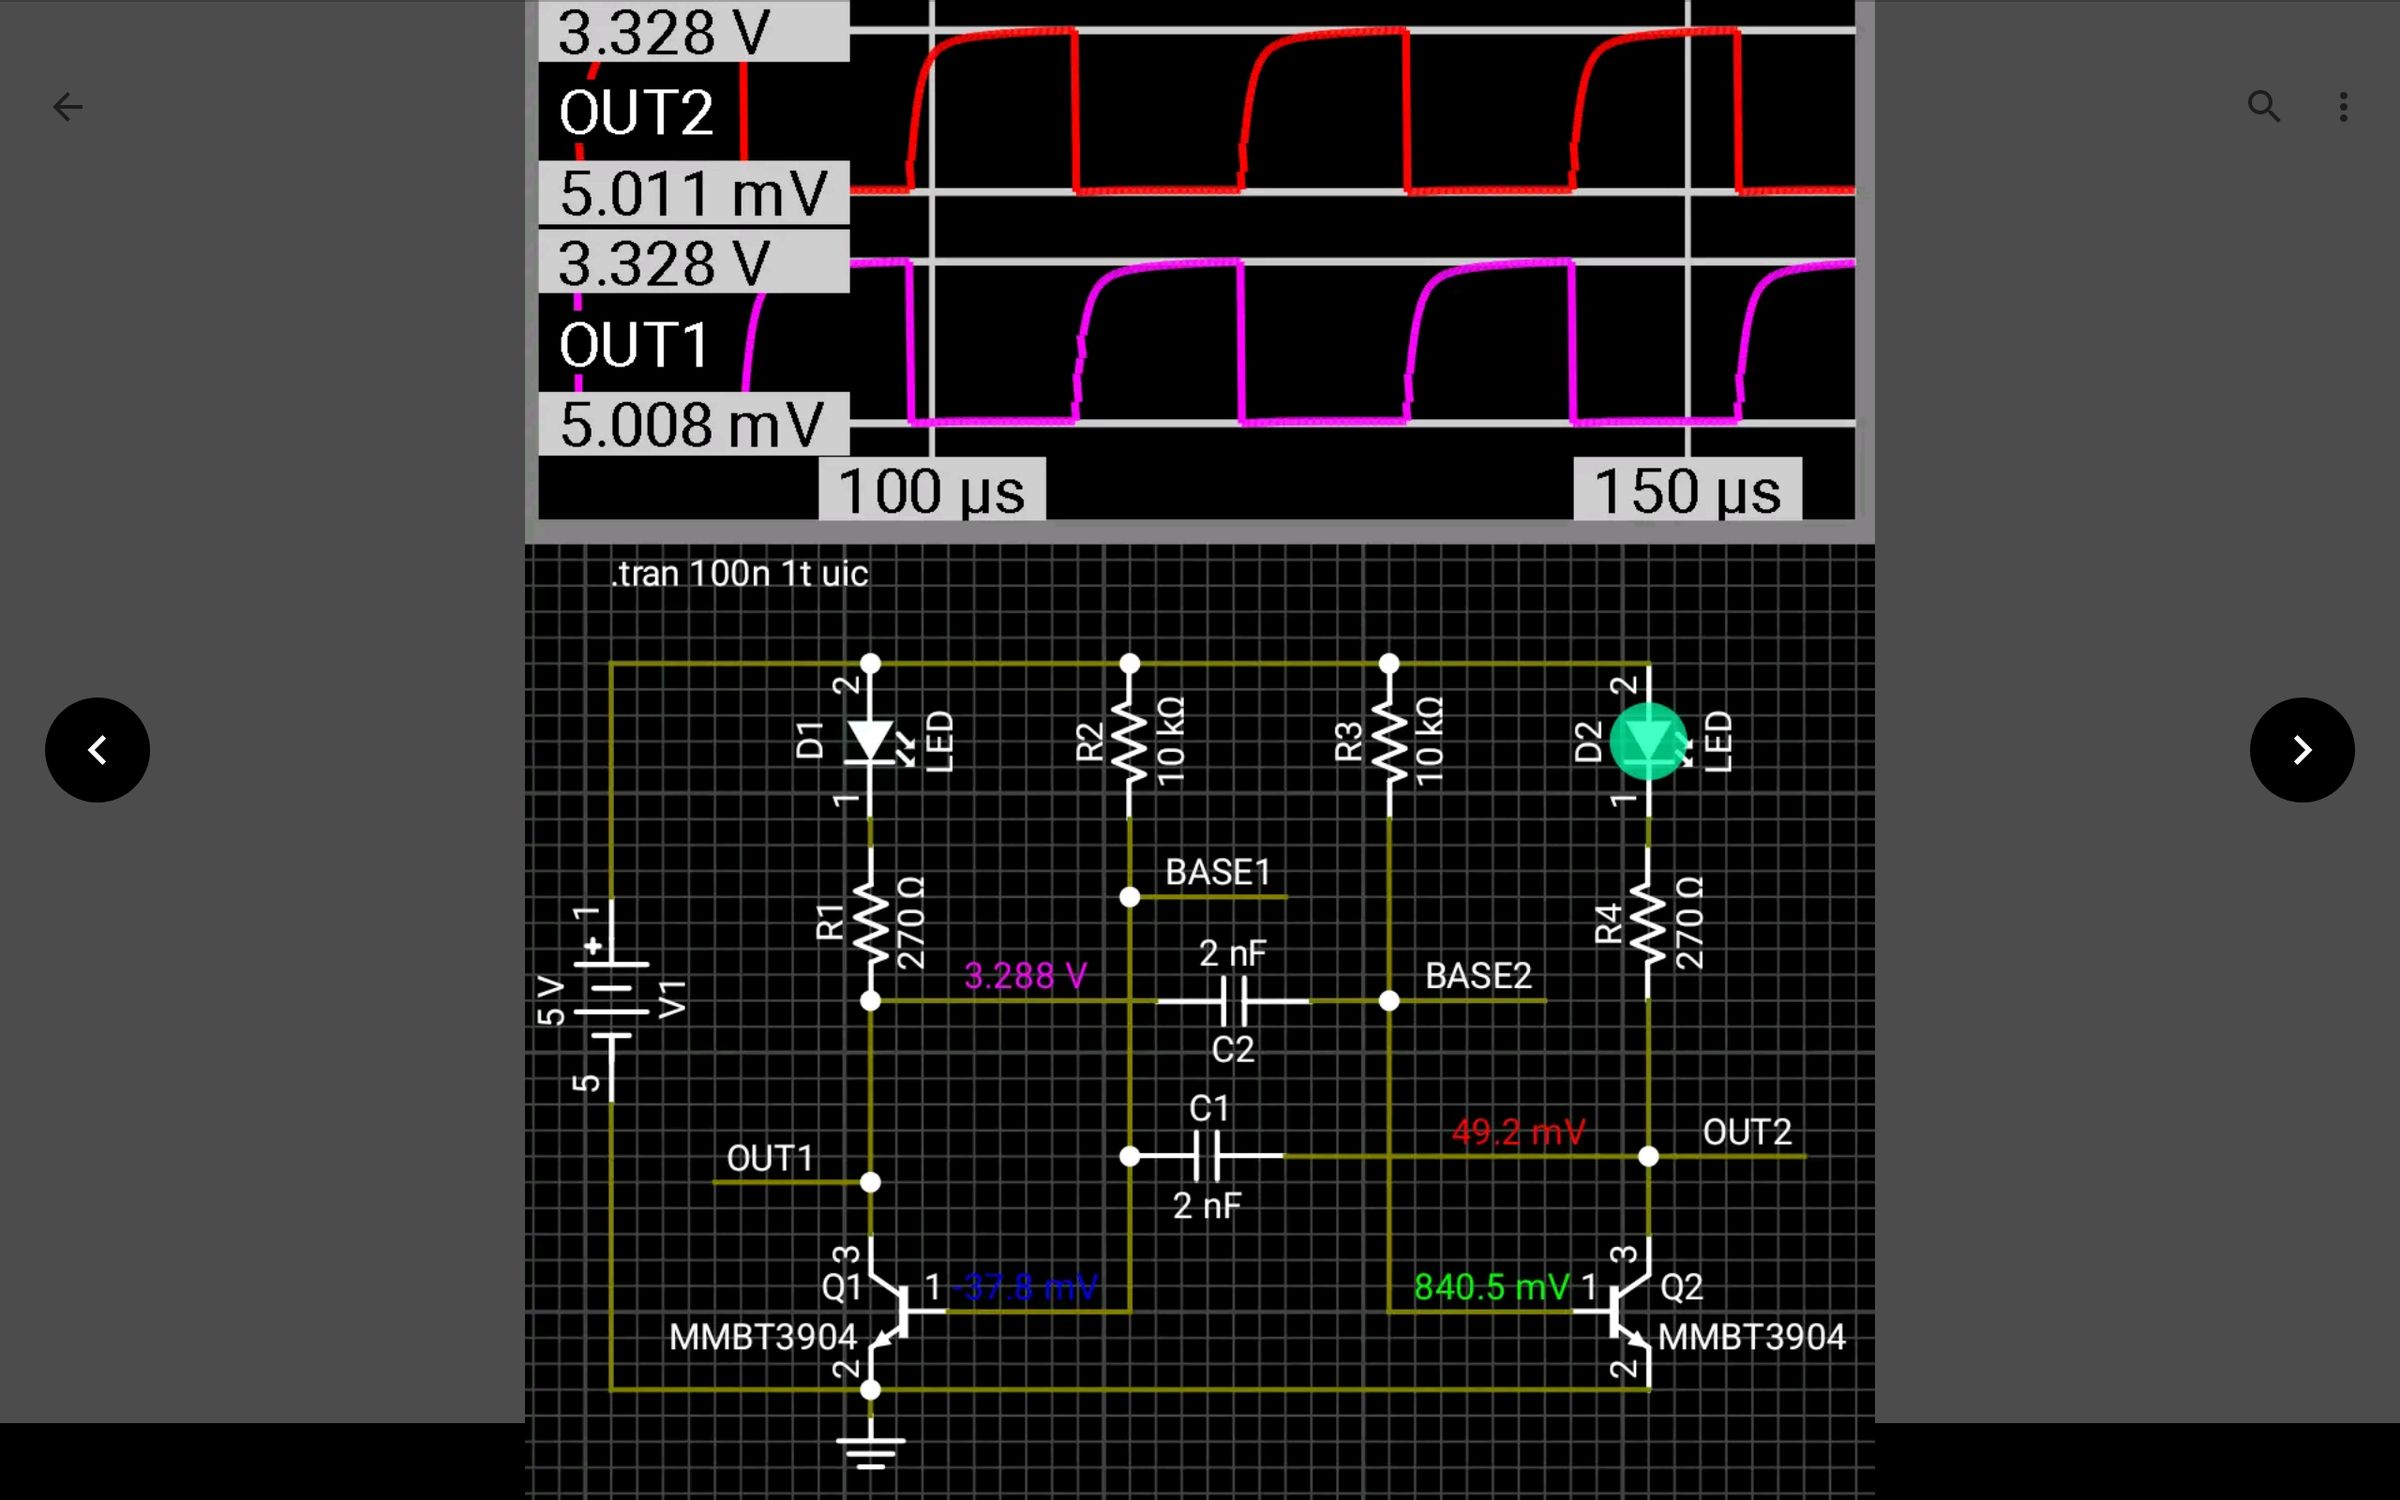The width and height of the screenshot is (2400, 1500).
Task: Select the BASE1 node label
Action: click(x=1220, y=872)
